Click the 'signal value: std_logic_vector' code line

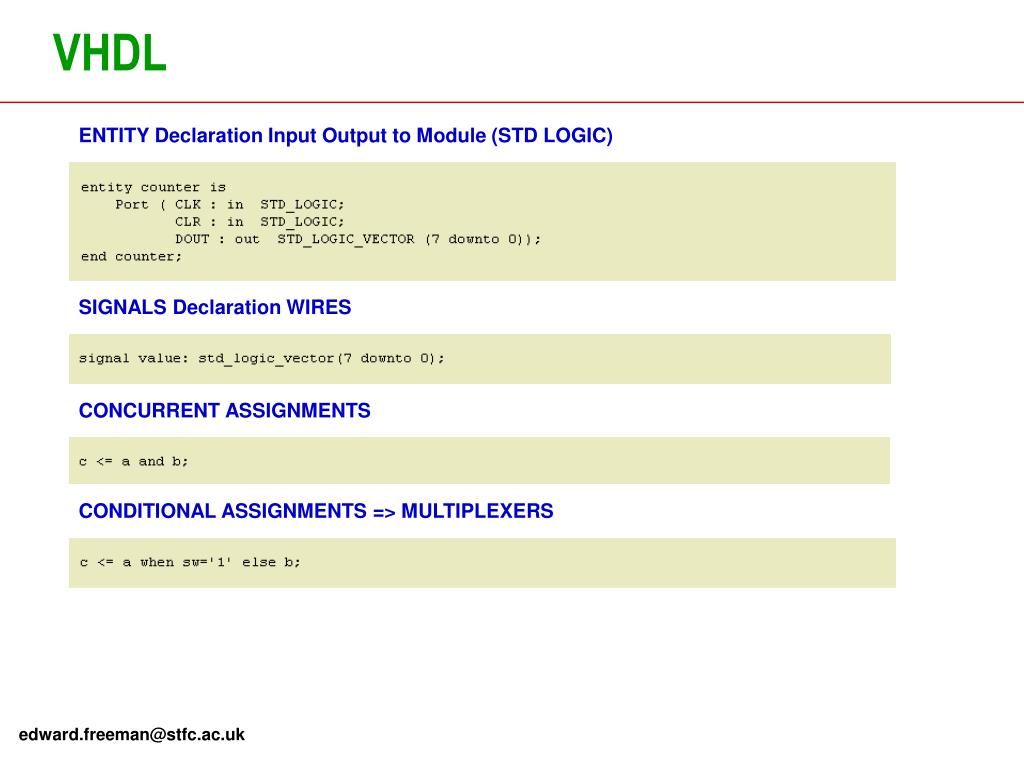pyautogui.click(x=261, y=359)
